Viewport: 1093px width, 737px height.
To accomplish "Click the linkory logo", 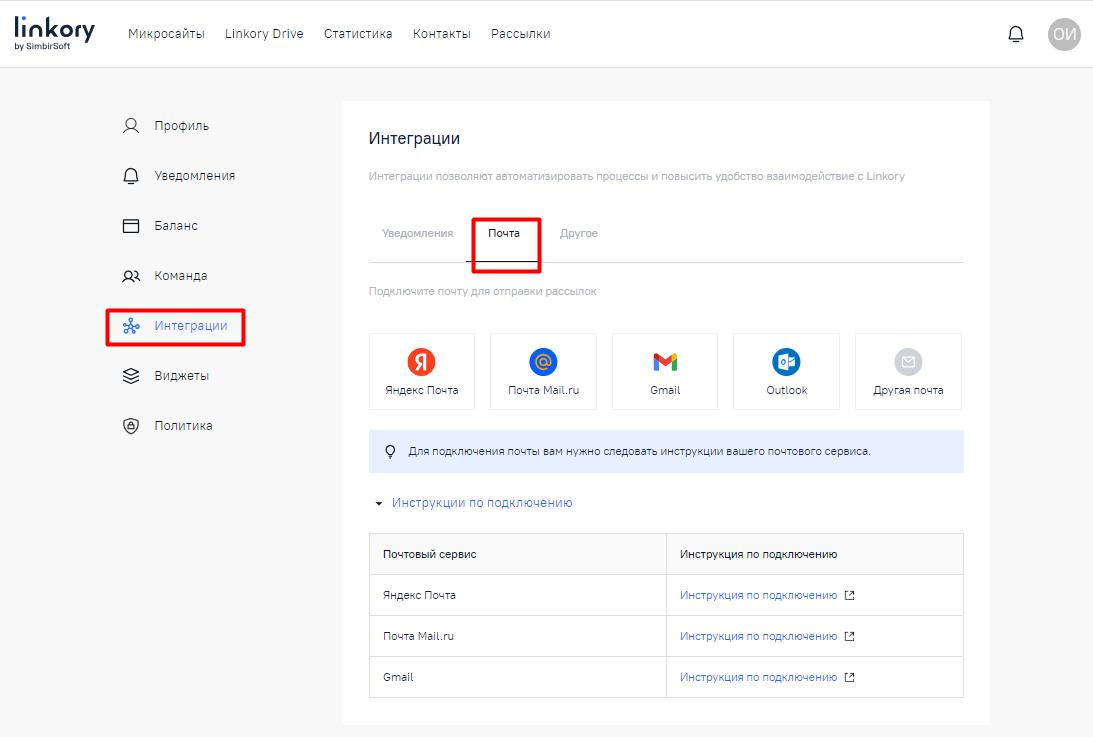I will click(54, 33).
